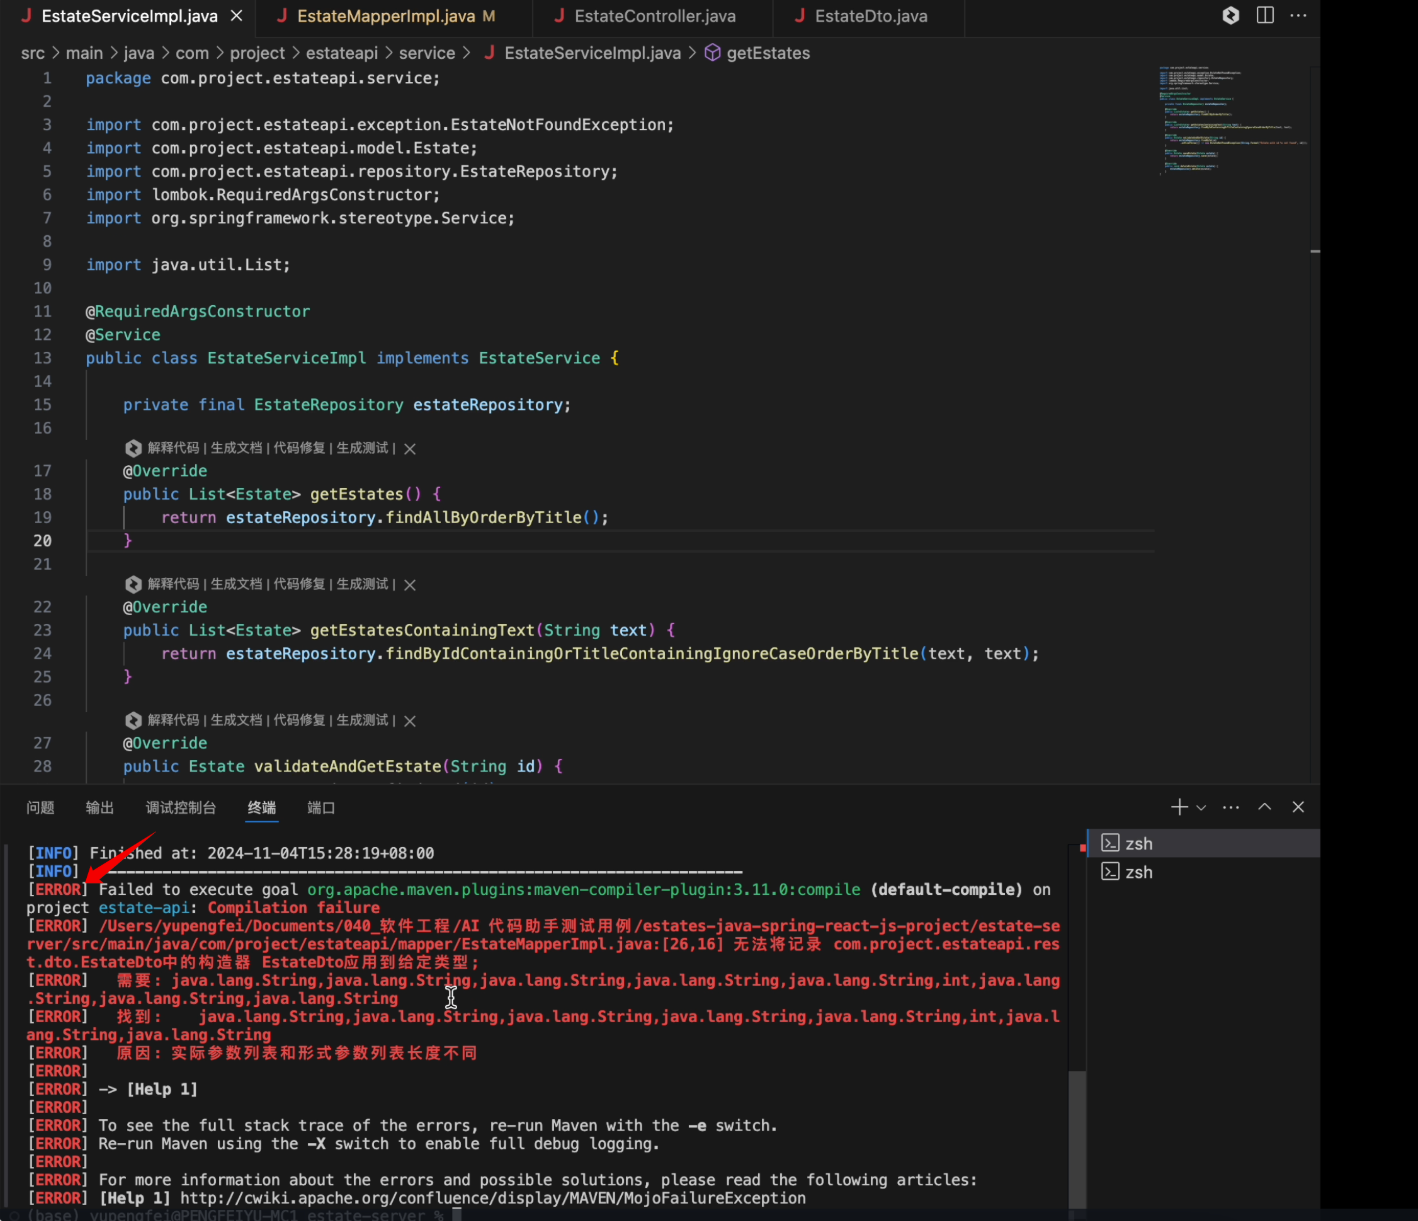This screenshot has height=1221, width=1418.
Task: Select the second zsh terminal in the list
Action: pos(1138,872)
